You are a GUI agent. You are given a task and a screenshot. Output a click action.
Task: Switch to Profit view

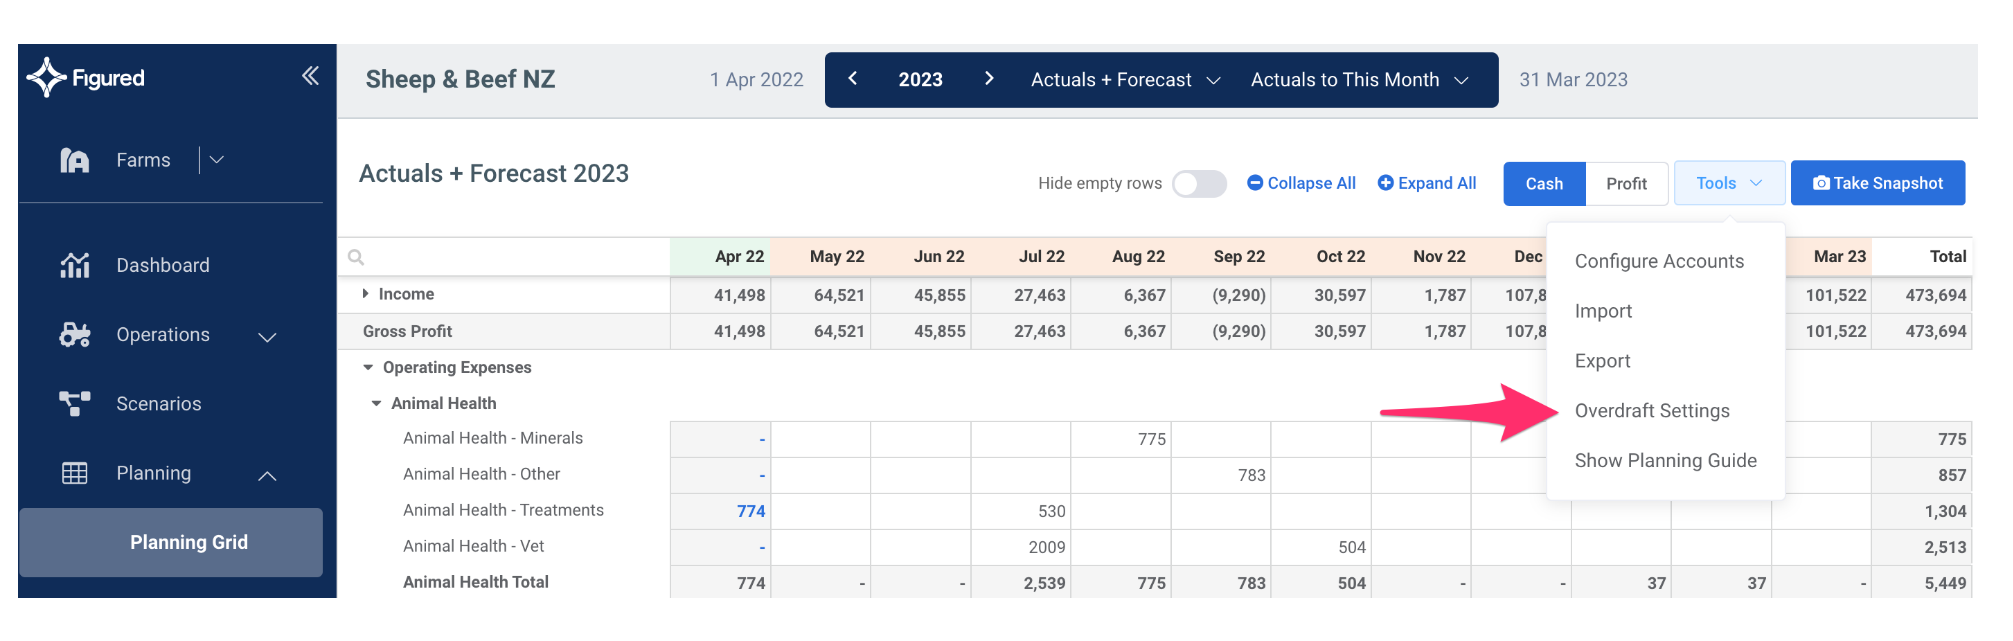pos(1626,184)
